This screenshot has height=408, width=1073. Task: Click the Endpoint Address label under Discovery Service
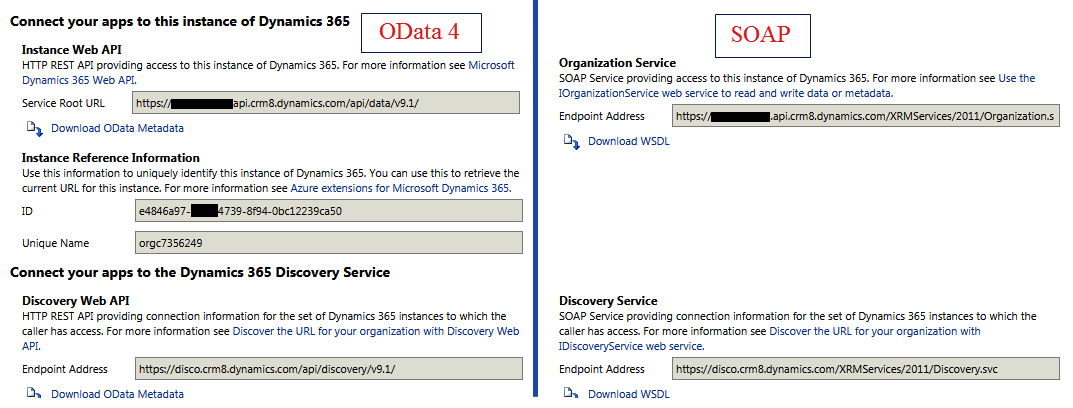pos(602,369)
